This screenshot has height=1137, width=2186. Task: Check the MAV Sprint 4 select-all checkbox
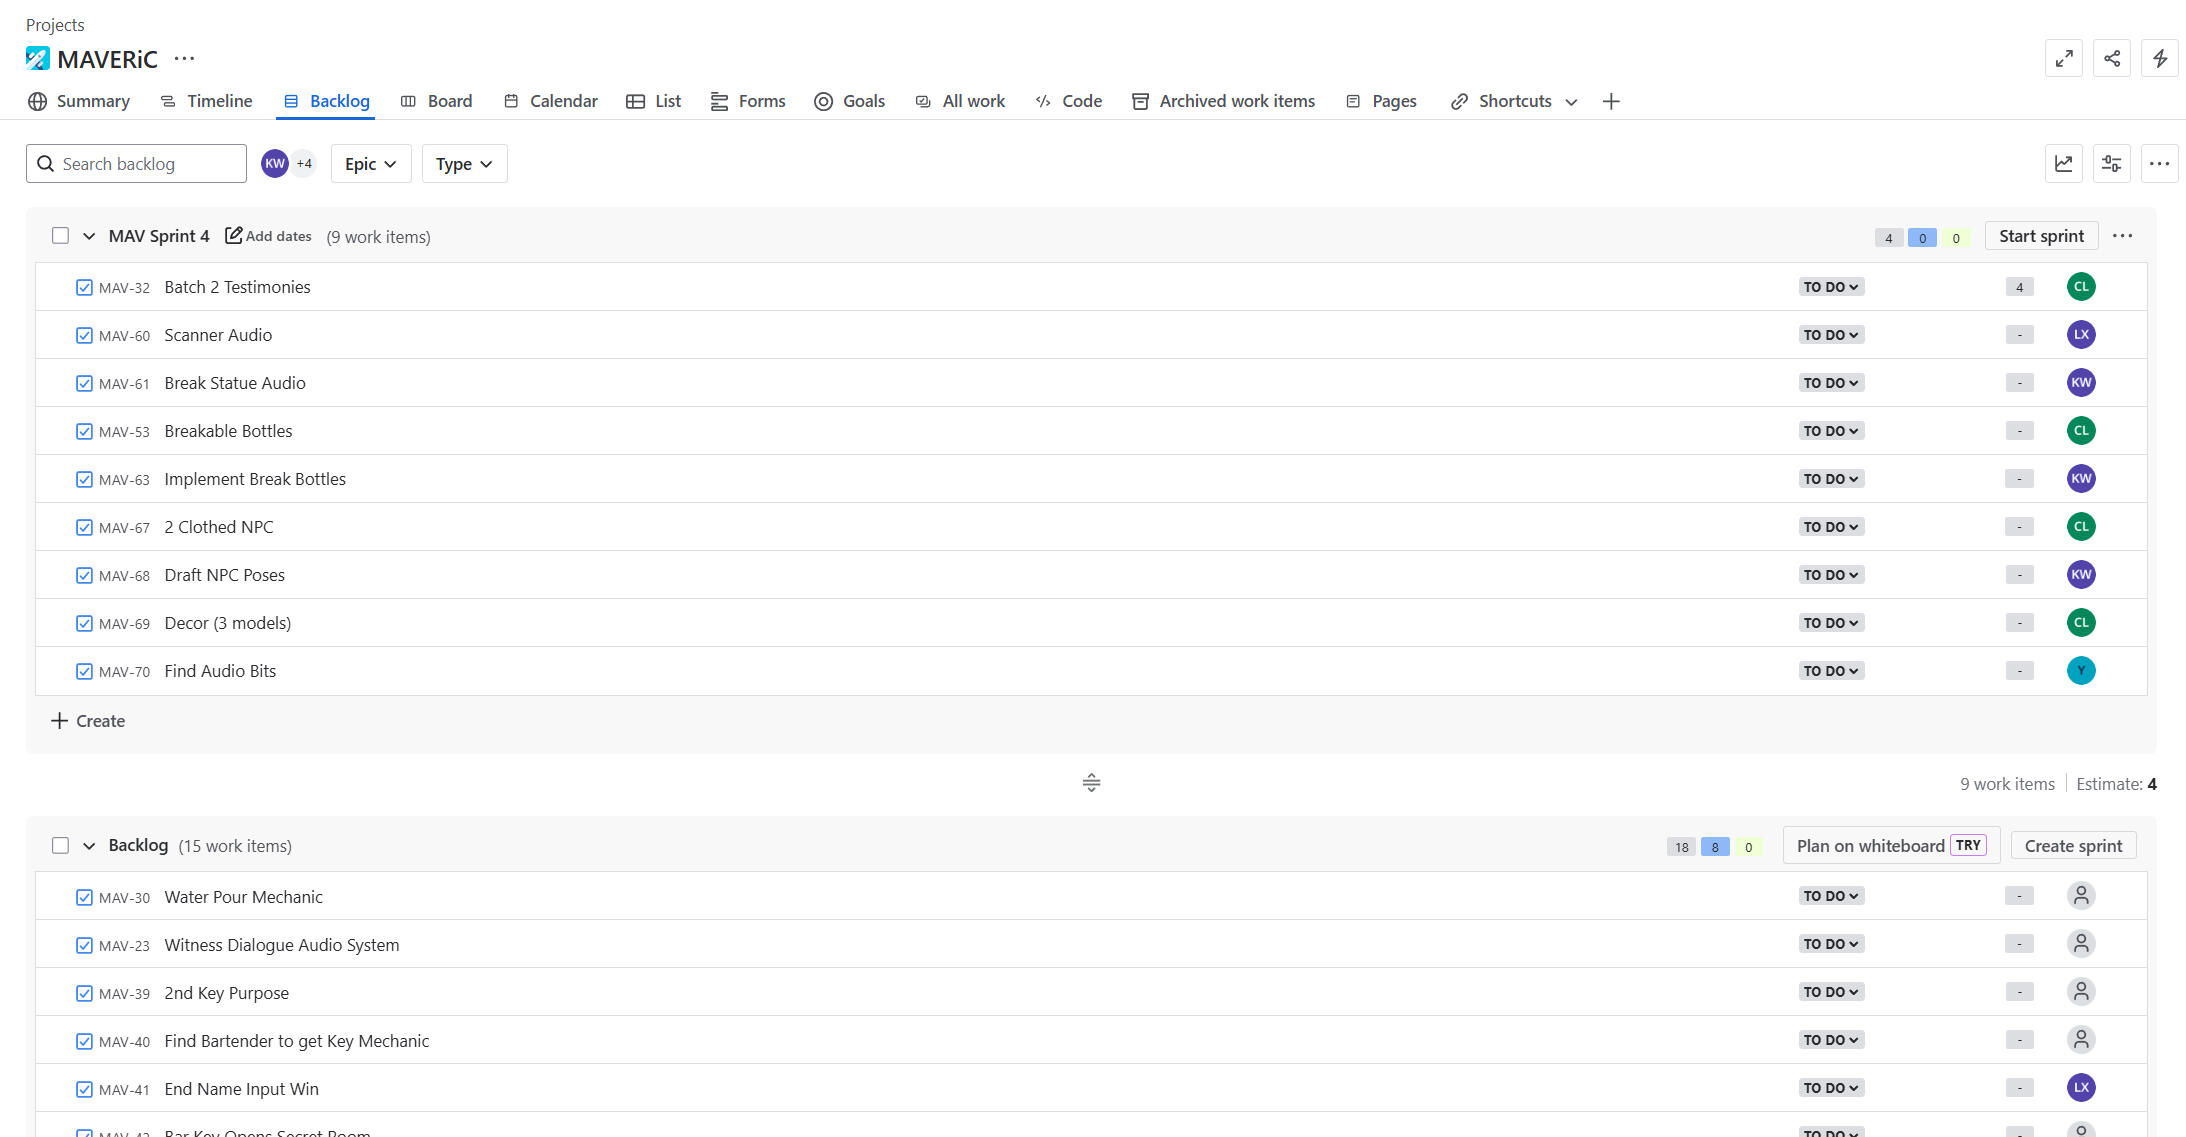click(61, 236)
